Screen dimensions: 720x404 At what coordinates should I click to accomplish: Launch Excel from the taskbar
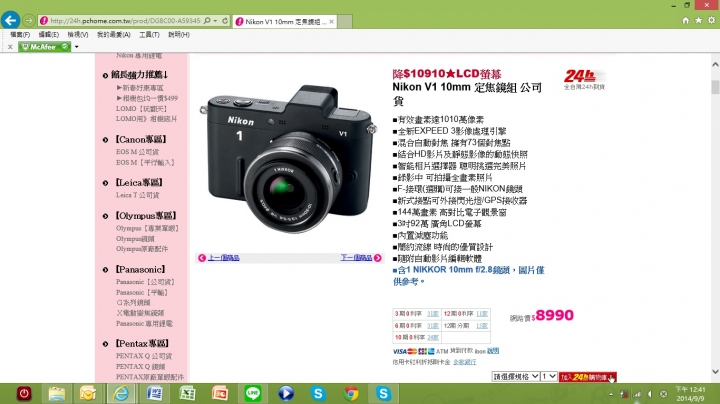tap(187, 393)
